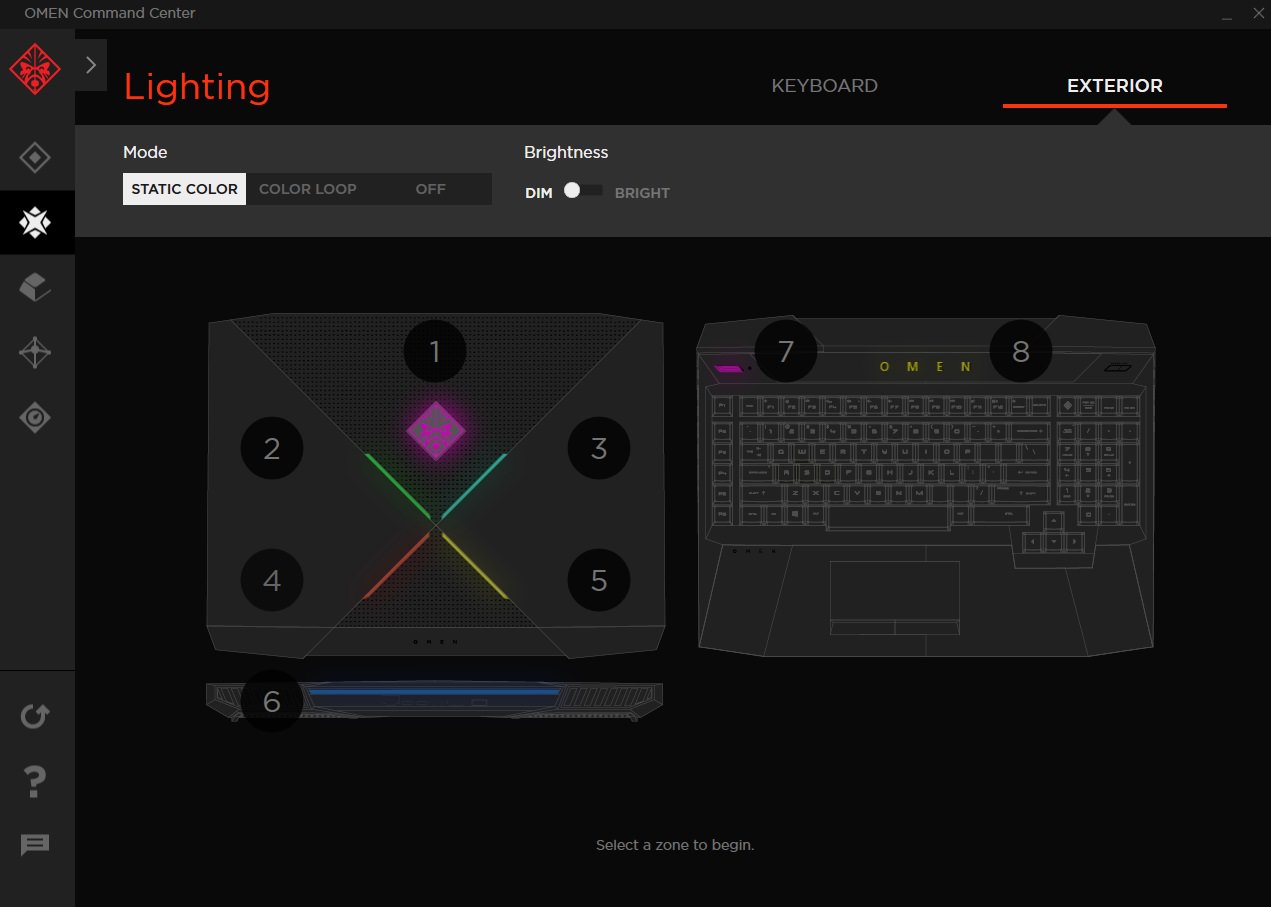Click the yellow light strip on the lid
The image size is (1271, 907).
[474, 565]
